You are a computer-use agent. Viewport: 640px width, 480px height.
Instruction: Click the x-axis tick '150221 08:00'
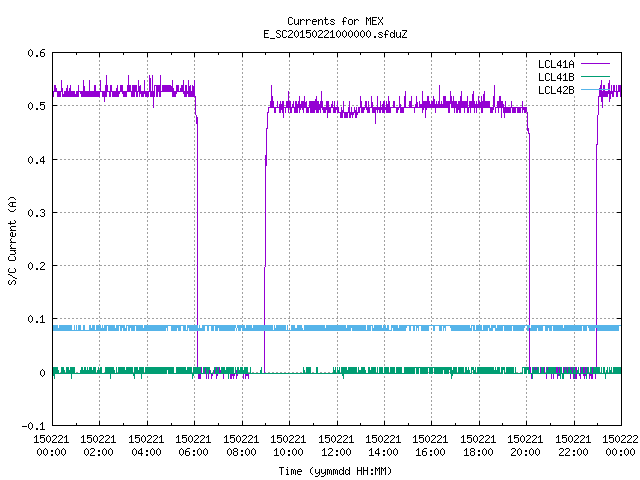point(241,446)
